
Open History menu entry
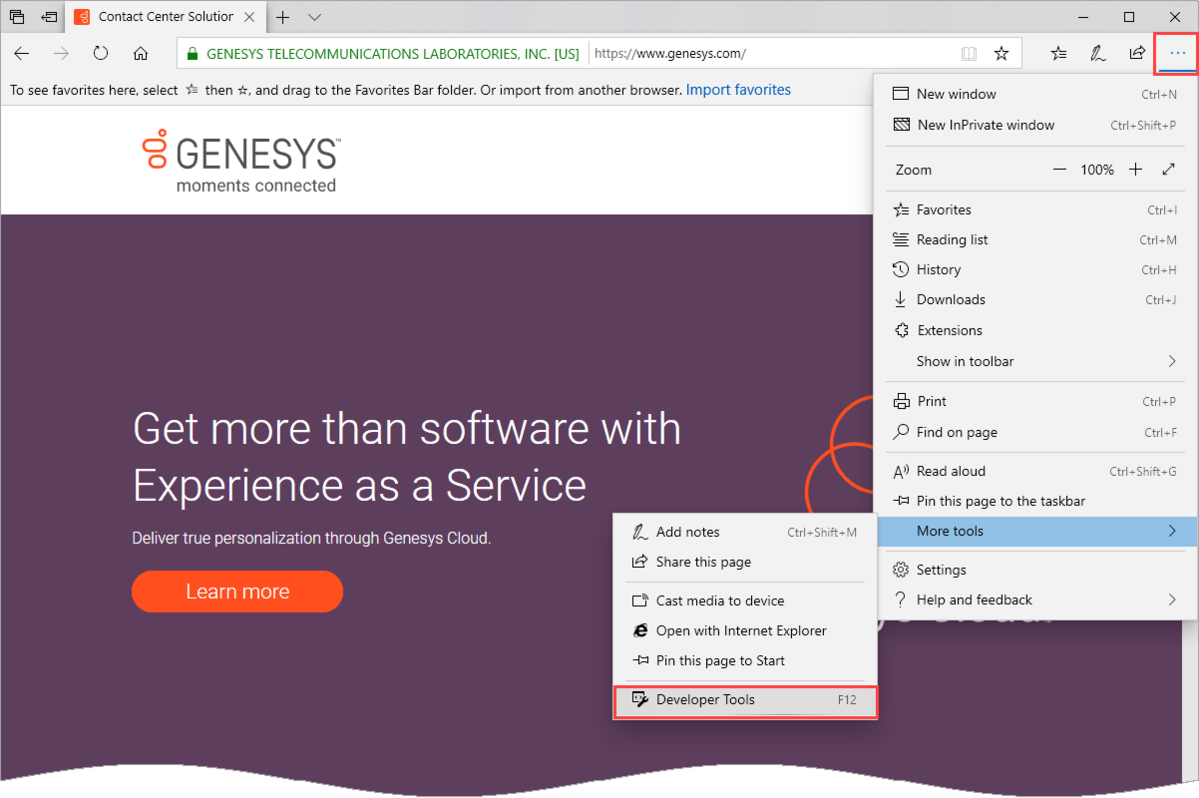click(x=1035, y=270)
